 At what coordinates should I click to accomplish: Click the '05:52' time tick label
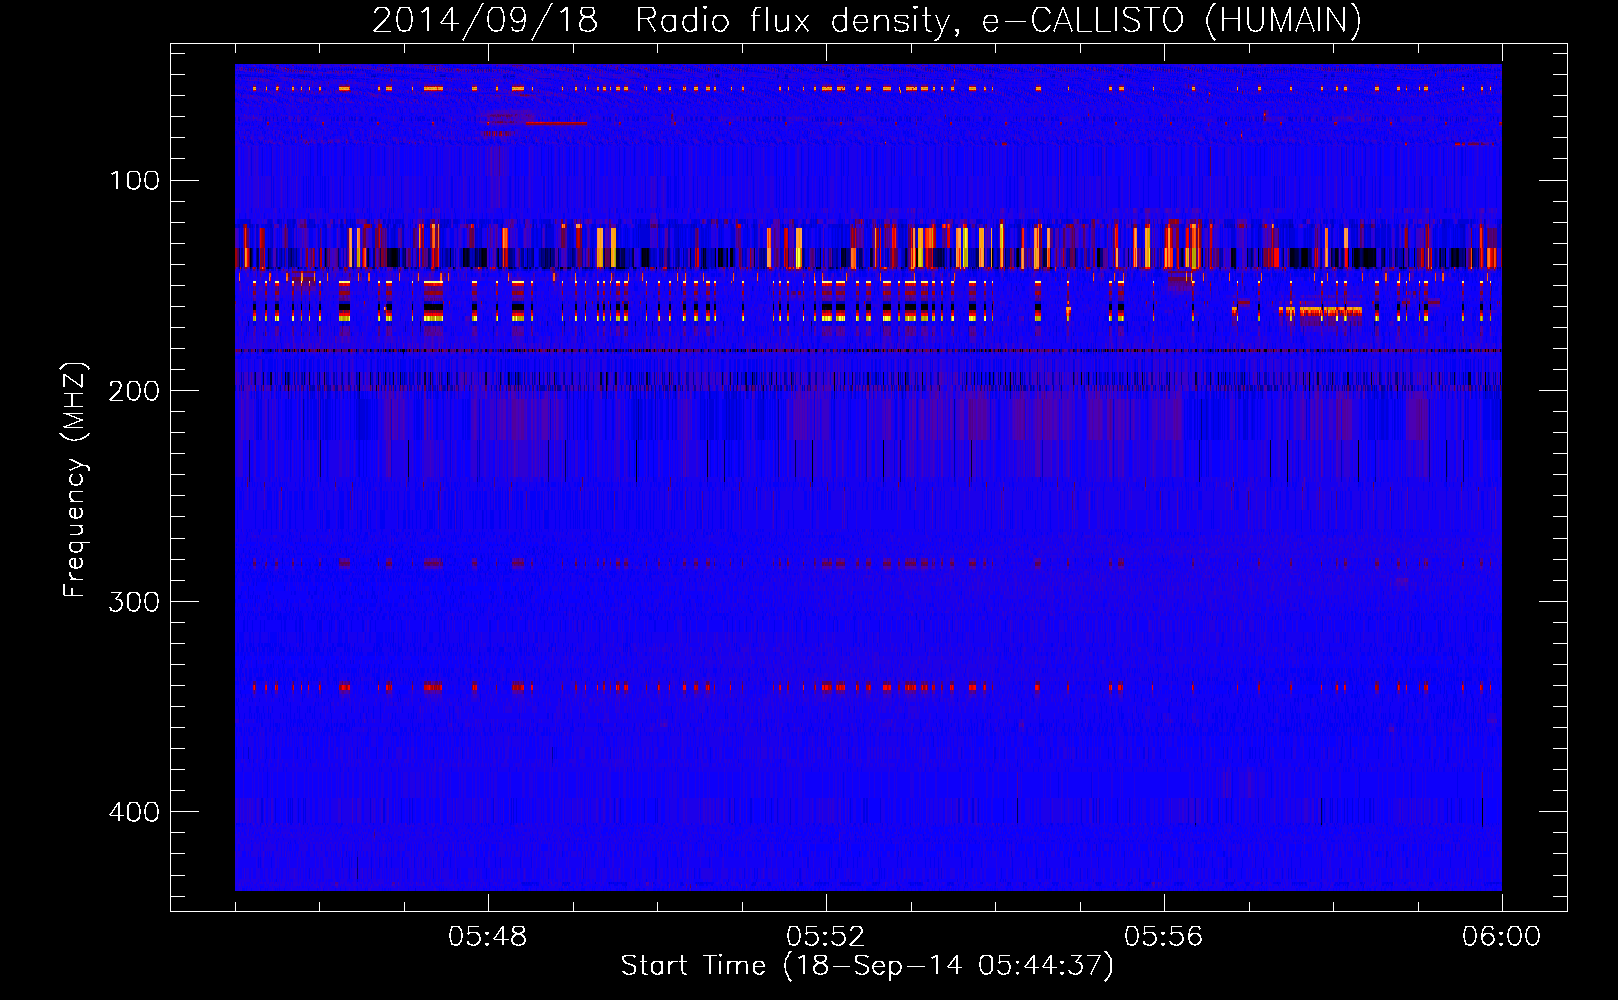coord(826,937)
